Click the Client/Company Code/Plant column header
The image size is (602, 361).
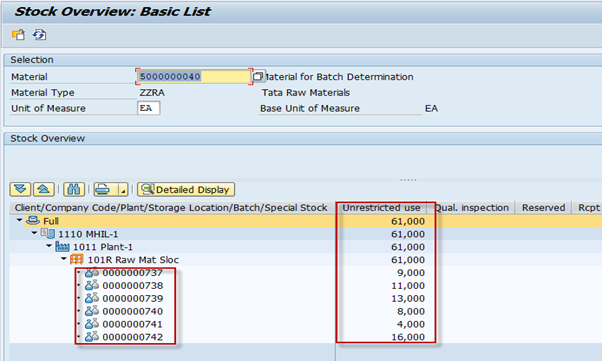pos(171,207)
